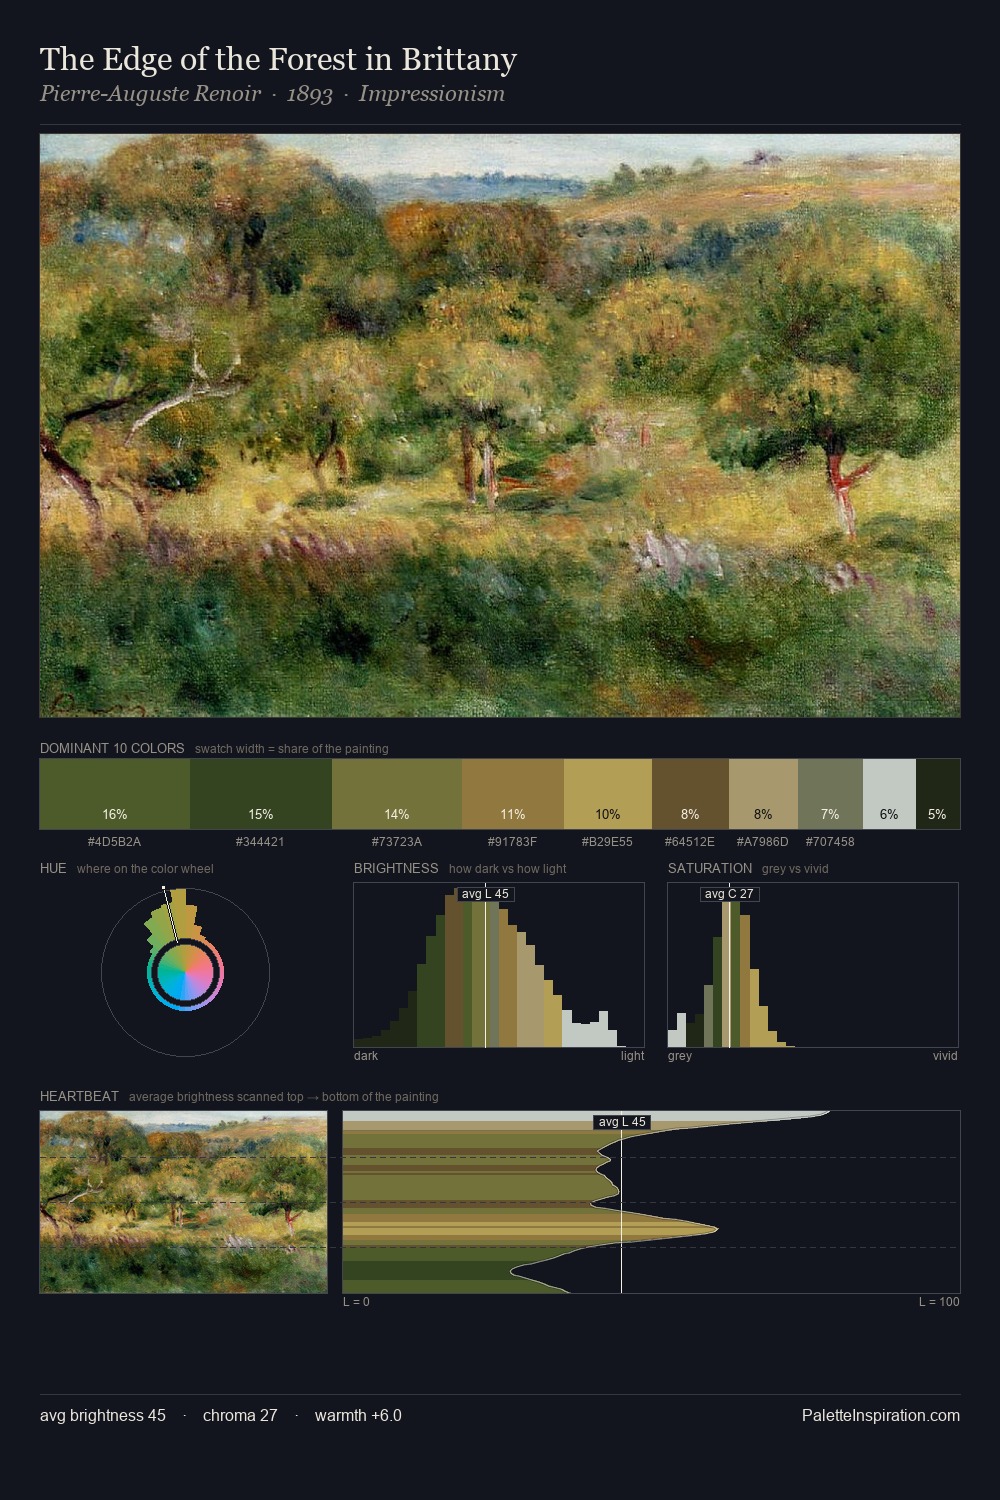Click 'avg L 45' tag in heartbeat chart
Viewport: 1000px width, 1500px height.
pos(622,1122)
